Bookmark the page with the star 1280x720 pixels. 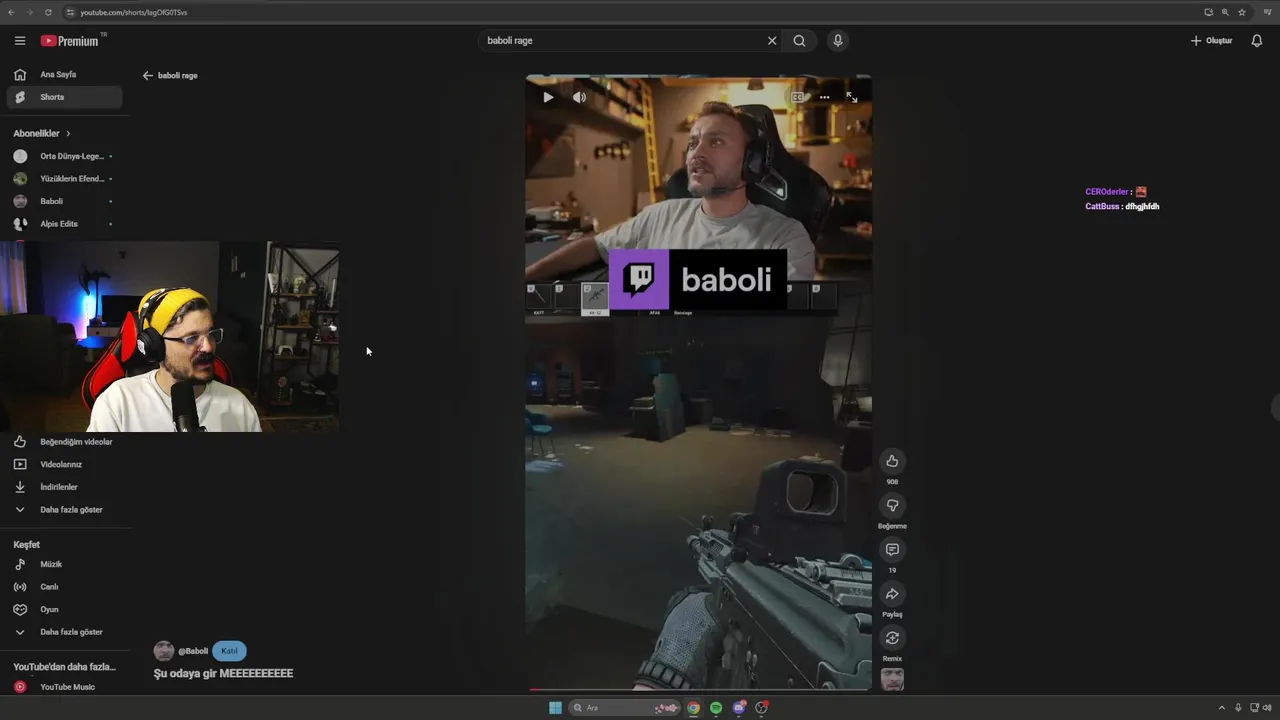(1242, 12)
